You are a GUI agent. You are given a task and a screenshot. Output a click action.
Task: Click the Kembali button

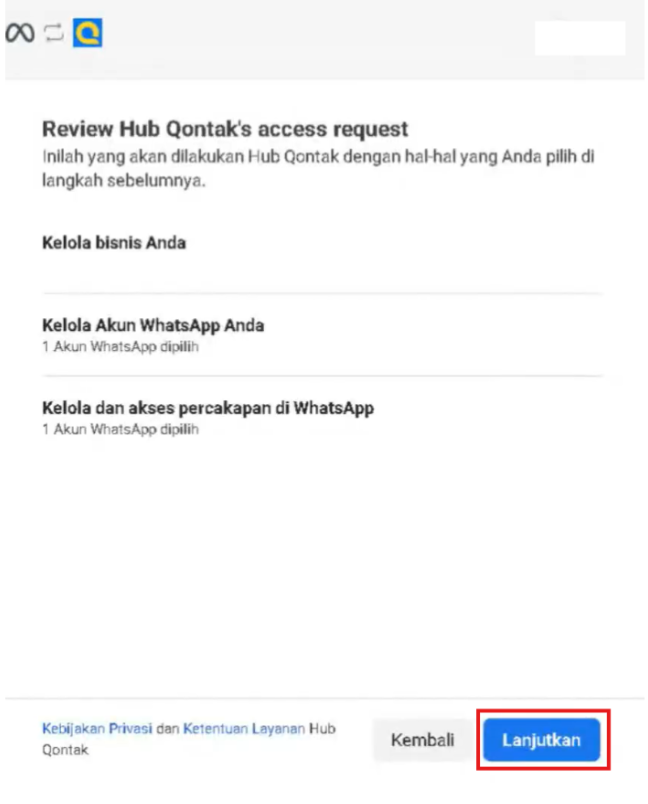point(422,739)
